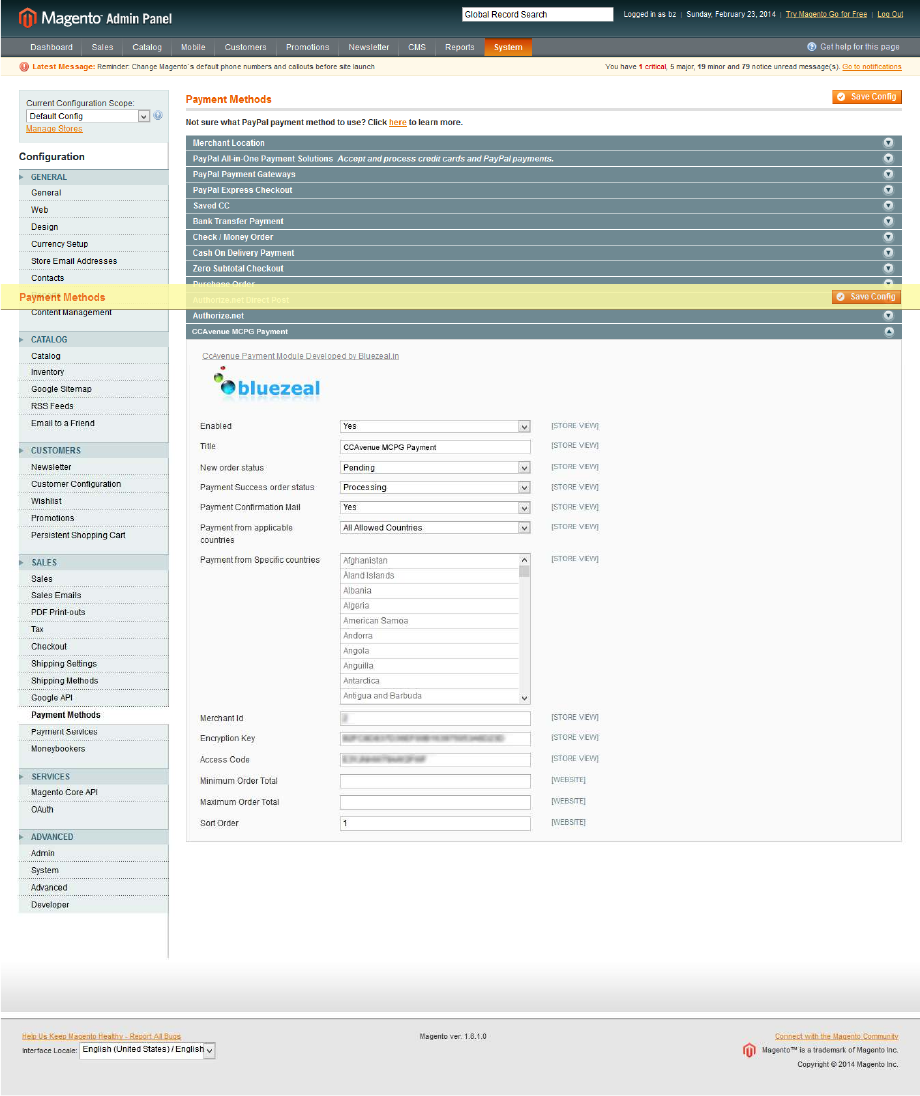Open CcAvenue Payment Module Bluezeal link

click(301, 356)
